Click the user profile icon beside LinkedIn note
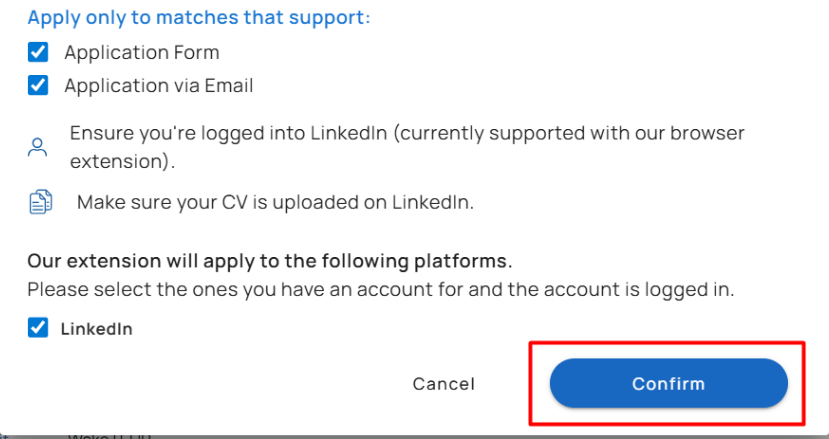 (x=37, y=148)
